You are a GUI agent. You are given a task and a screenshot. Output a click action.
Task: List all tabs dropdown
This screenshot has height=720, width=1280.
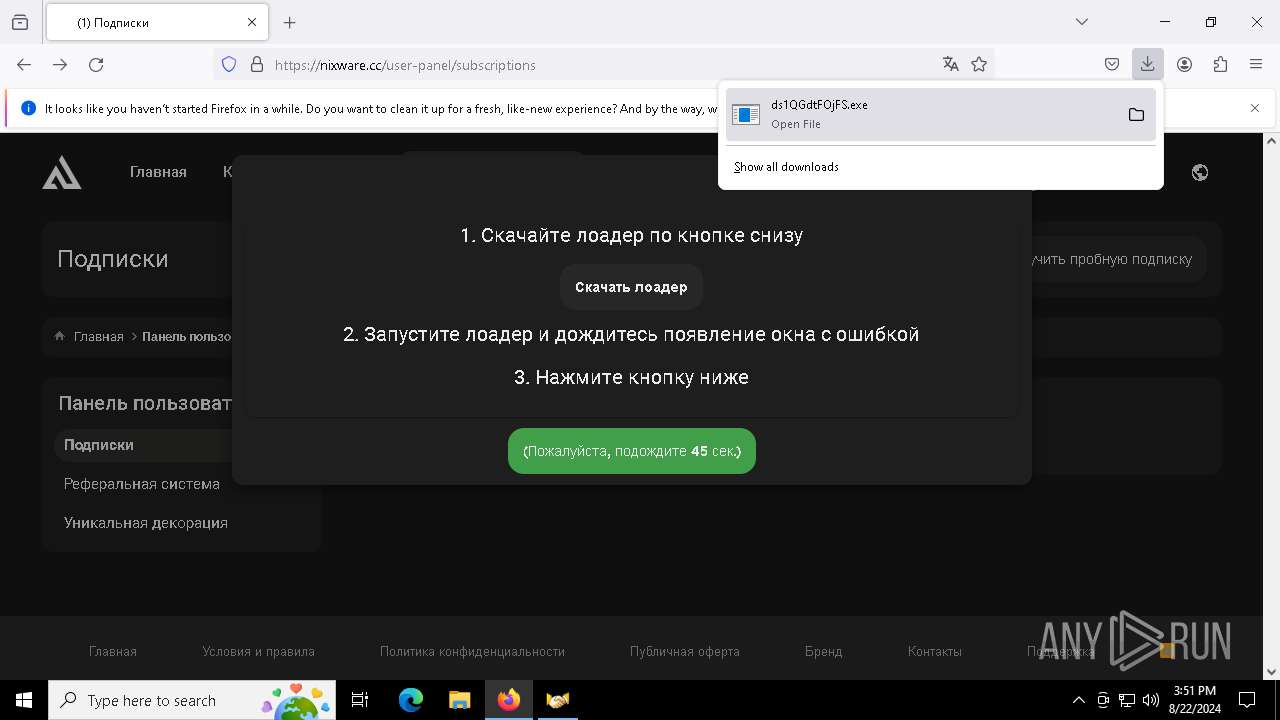click(1082, 22)
